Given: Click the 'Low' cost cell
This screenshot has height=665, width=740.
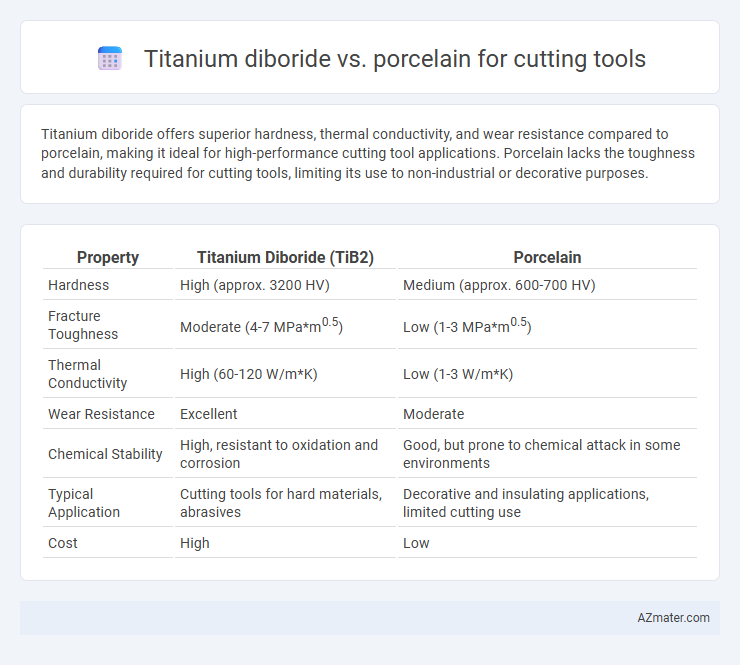Looking at the screenshot, I should coord(416,543).
